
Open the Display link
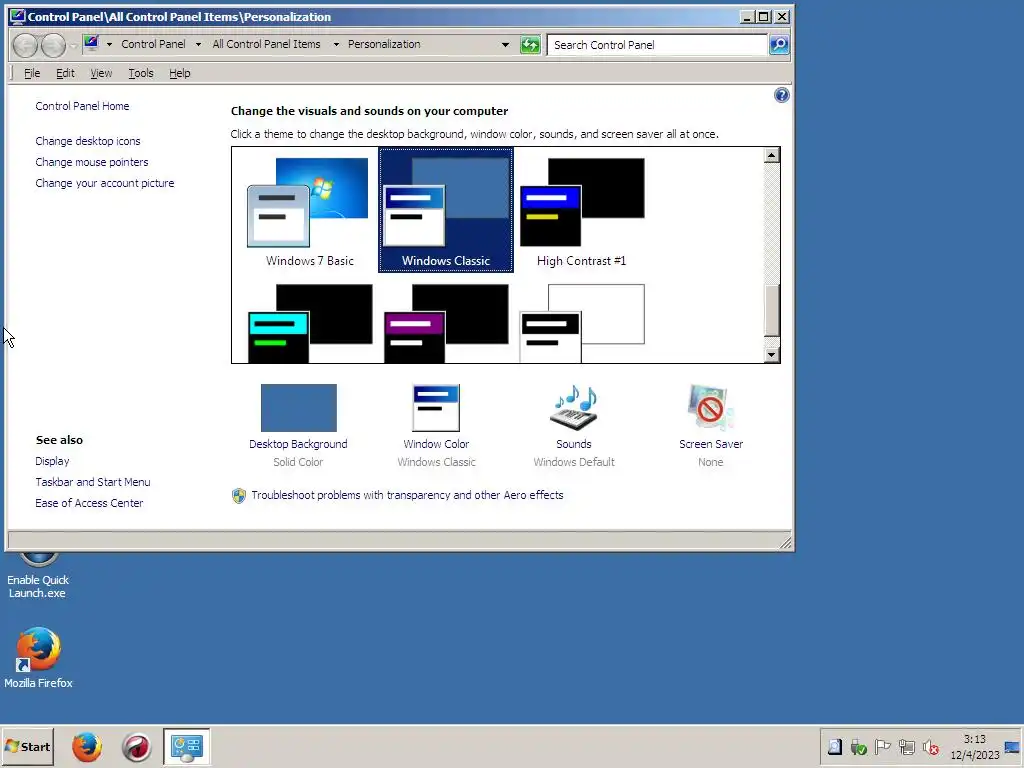52,461
